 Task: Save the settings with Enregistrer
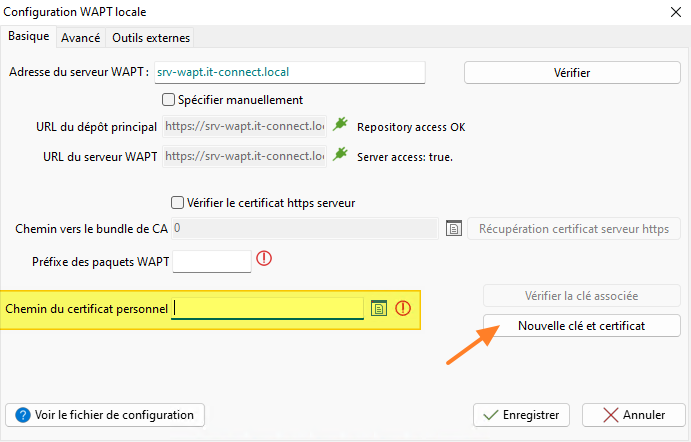click(521, 414)
